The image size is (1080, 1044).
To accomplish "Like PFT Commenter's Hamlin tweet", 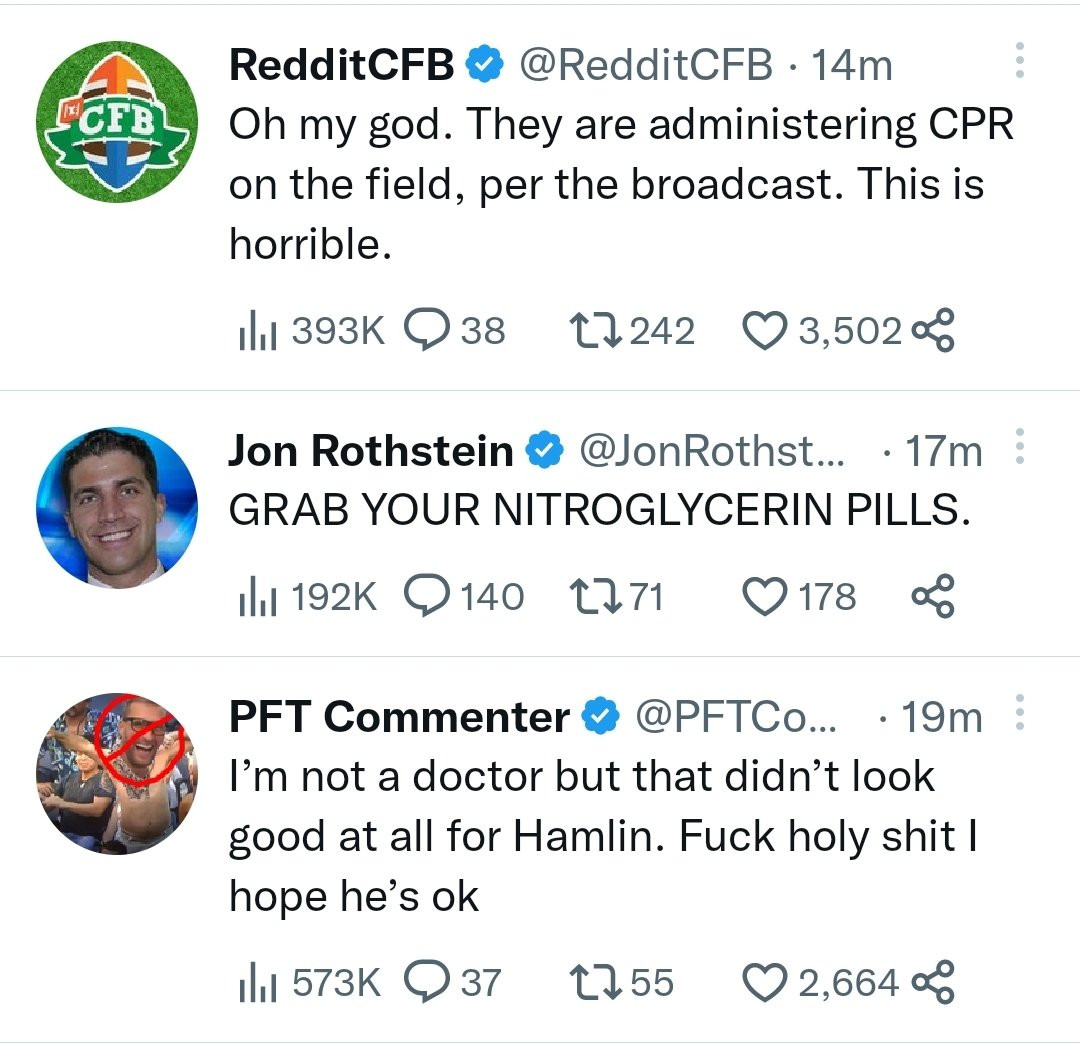I will click(766, 982).
